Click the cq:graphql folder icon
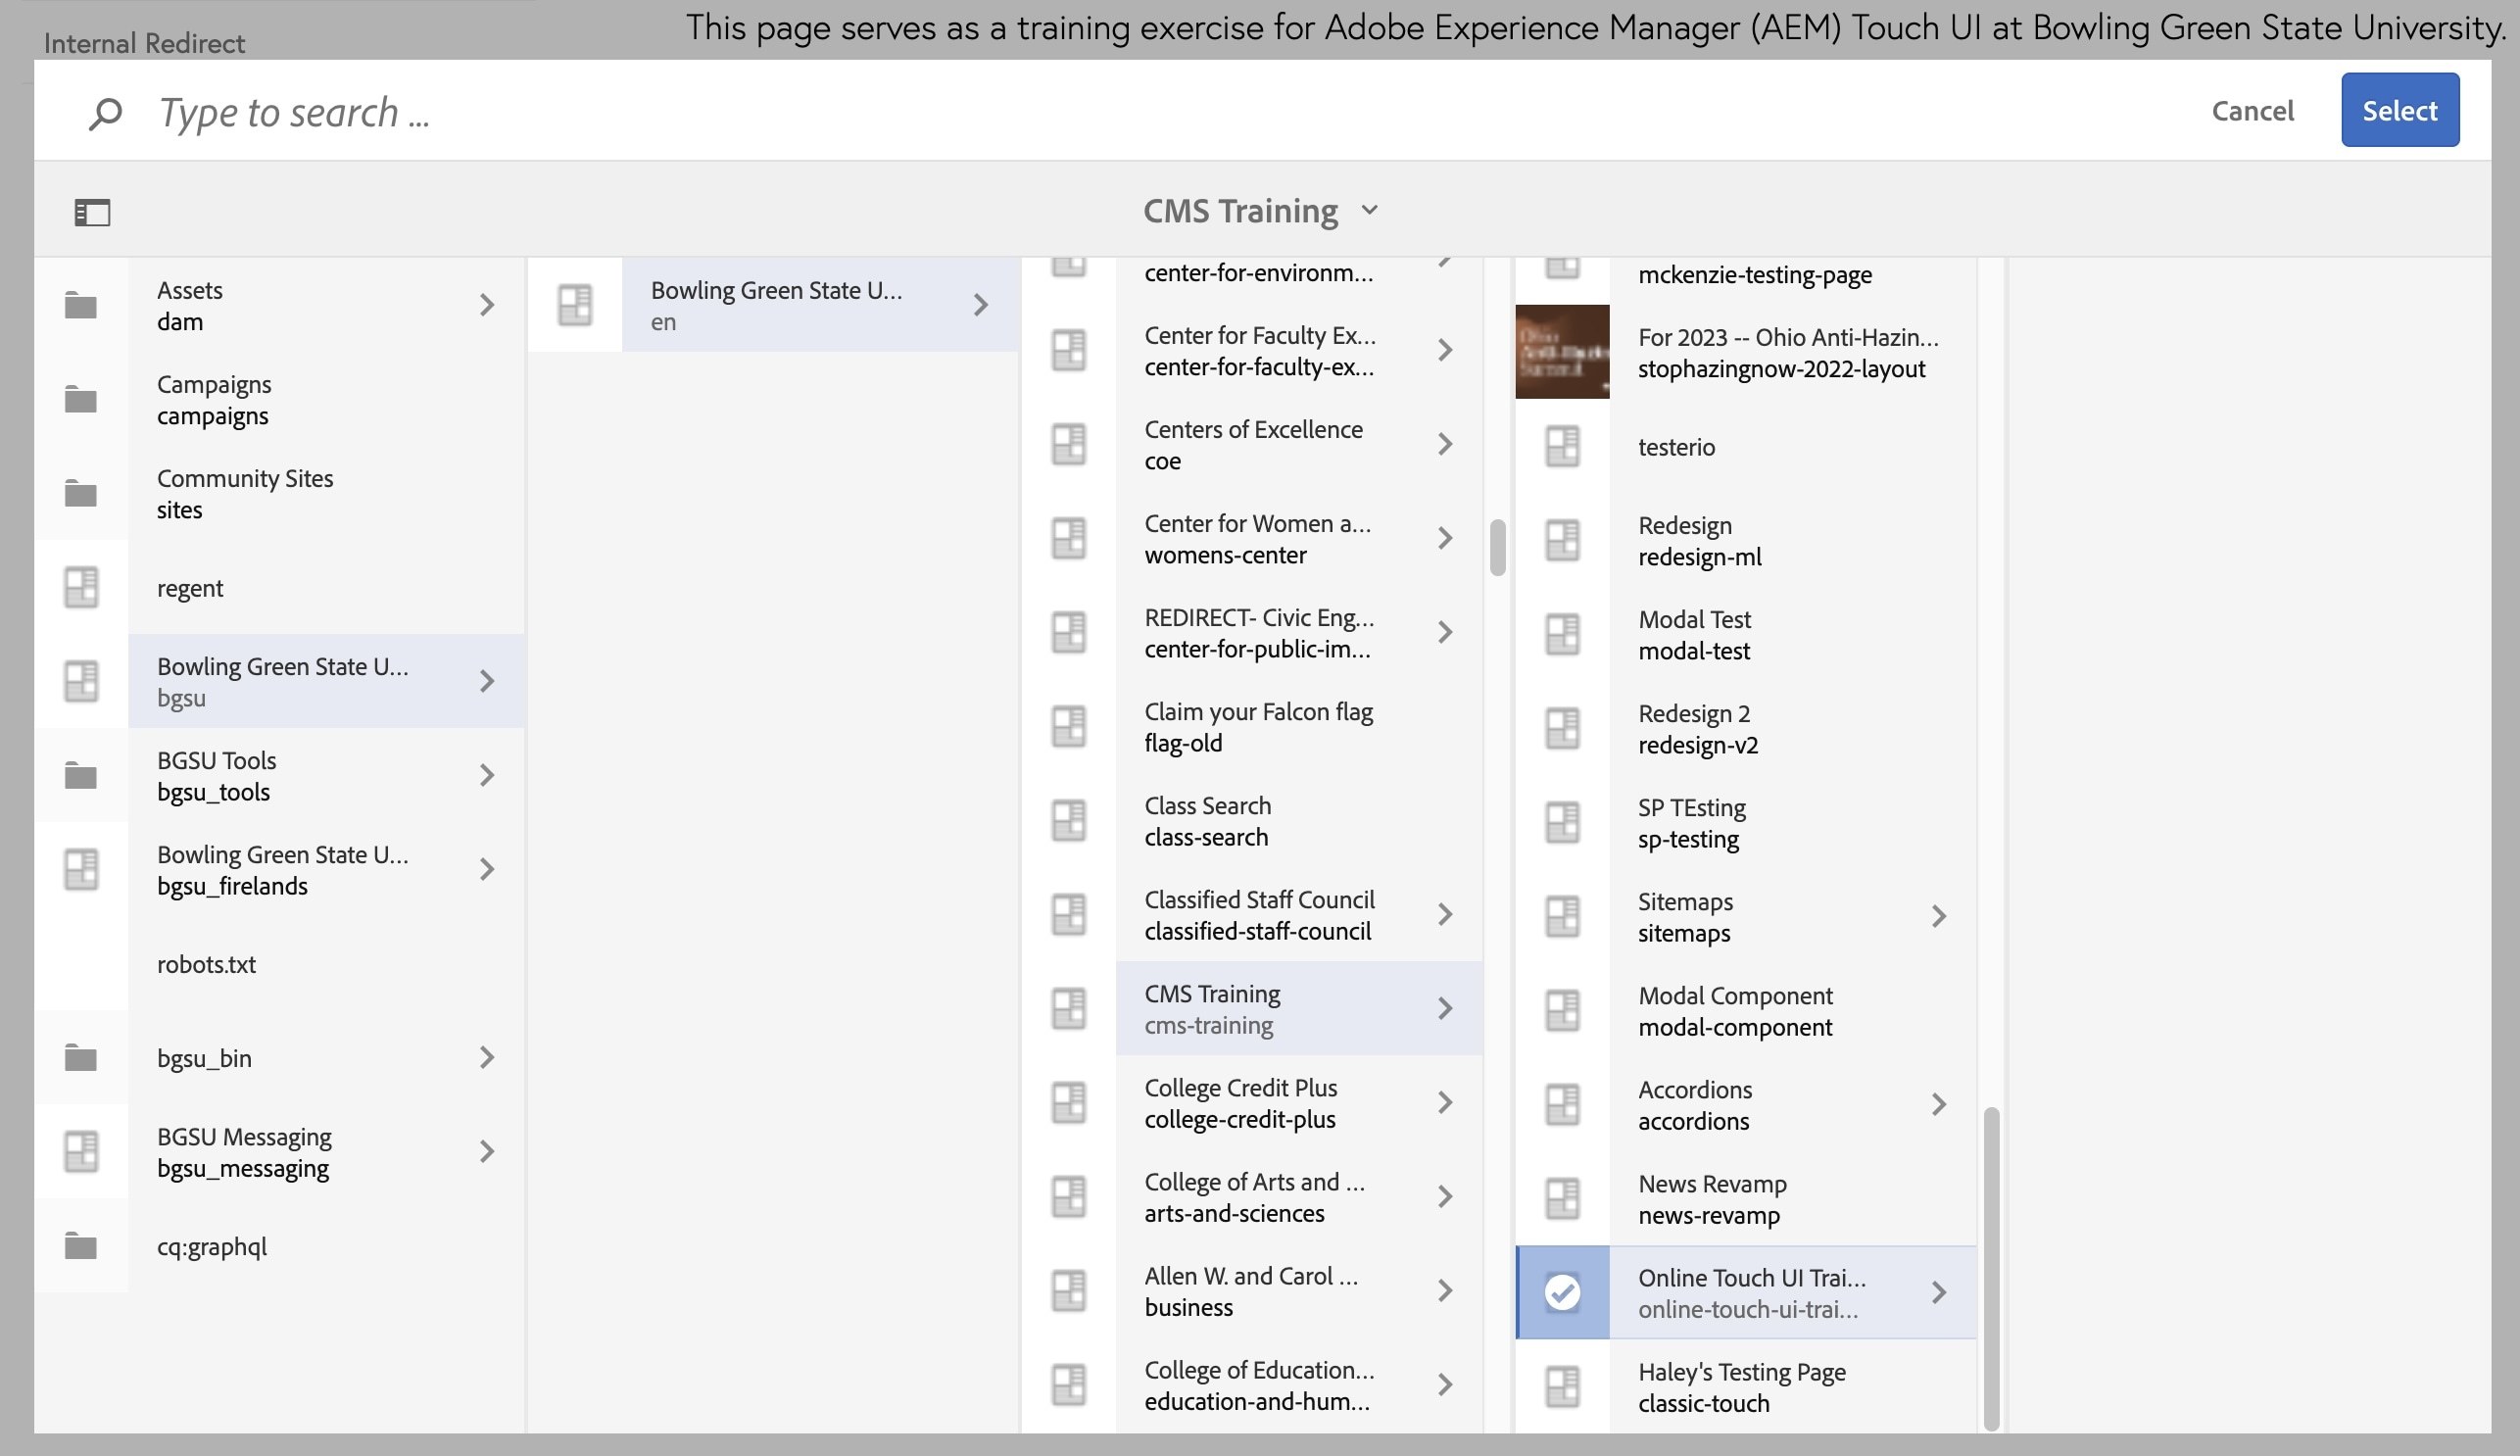 click(81, 1245)
